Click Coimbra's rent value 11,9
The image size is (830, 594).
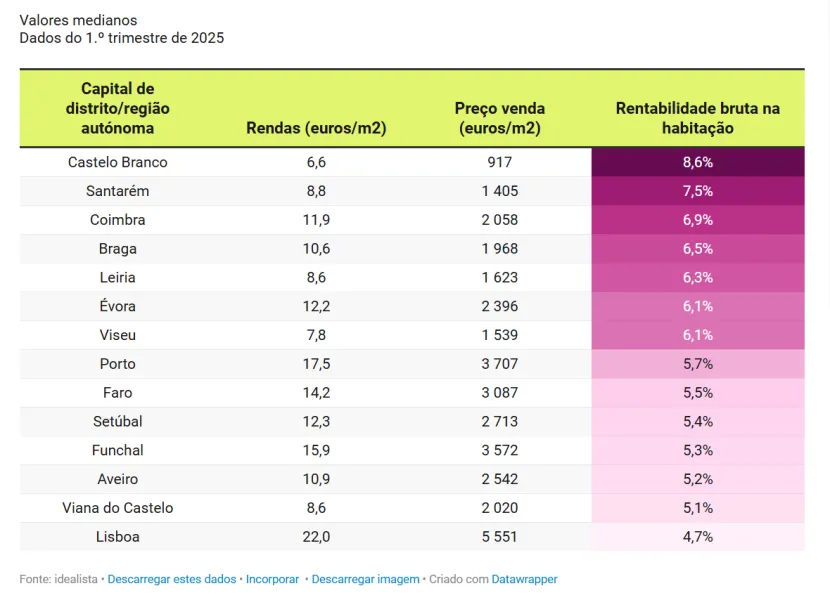coord(316,220)
